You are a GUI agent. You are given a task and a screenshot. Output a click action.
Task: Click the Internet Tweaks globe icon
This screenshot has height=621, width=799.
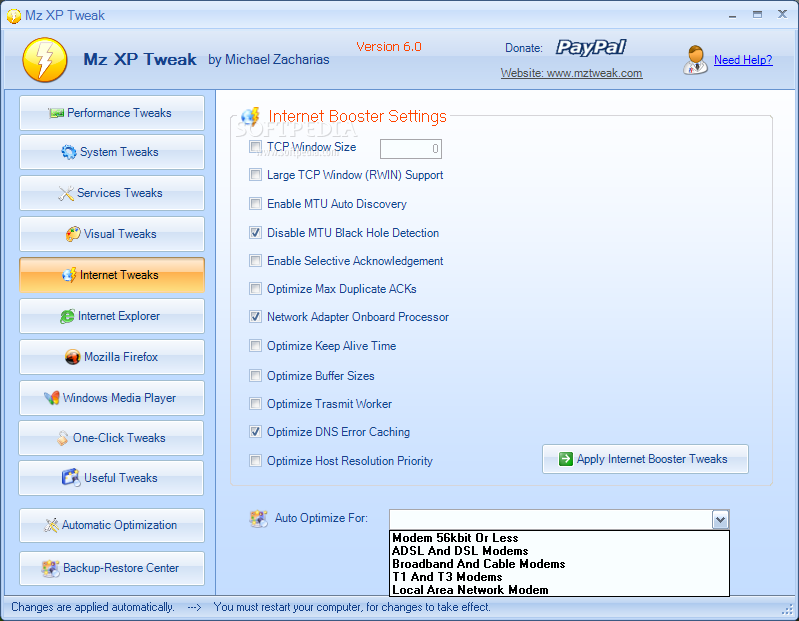[x=69, y=275]
